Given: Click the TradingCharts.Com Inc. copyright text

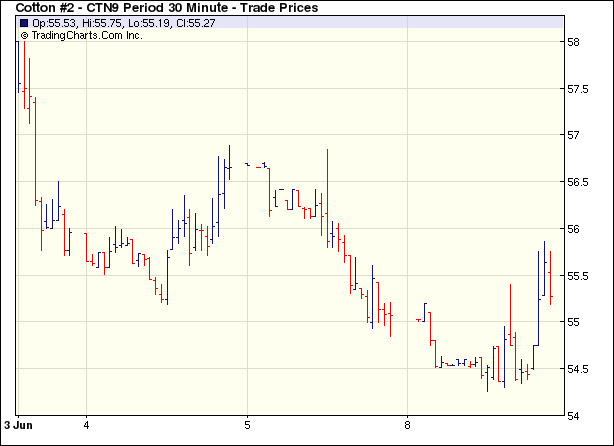Looking at the screenshot, I should coord(82,35).
